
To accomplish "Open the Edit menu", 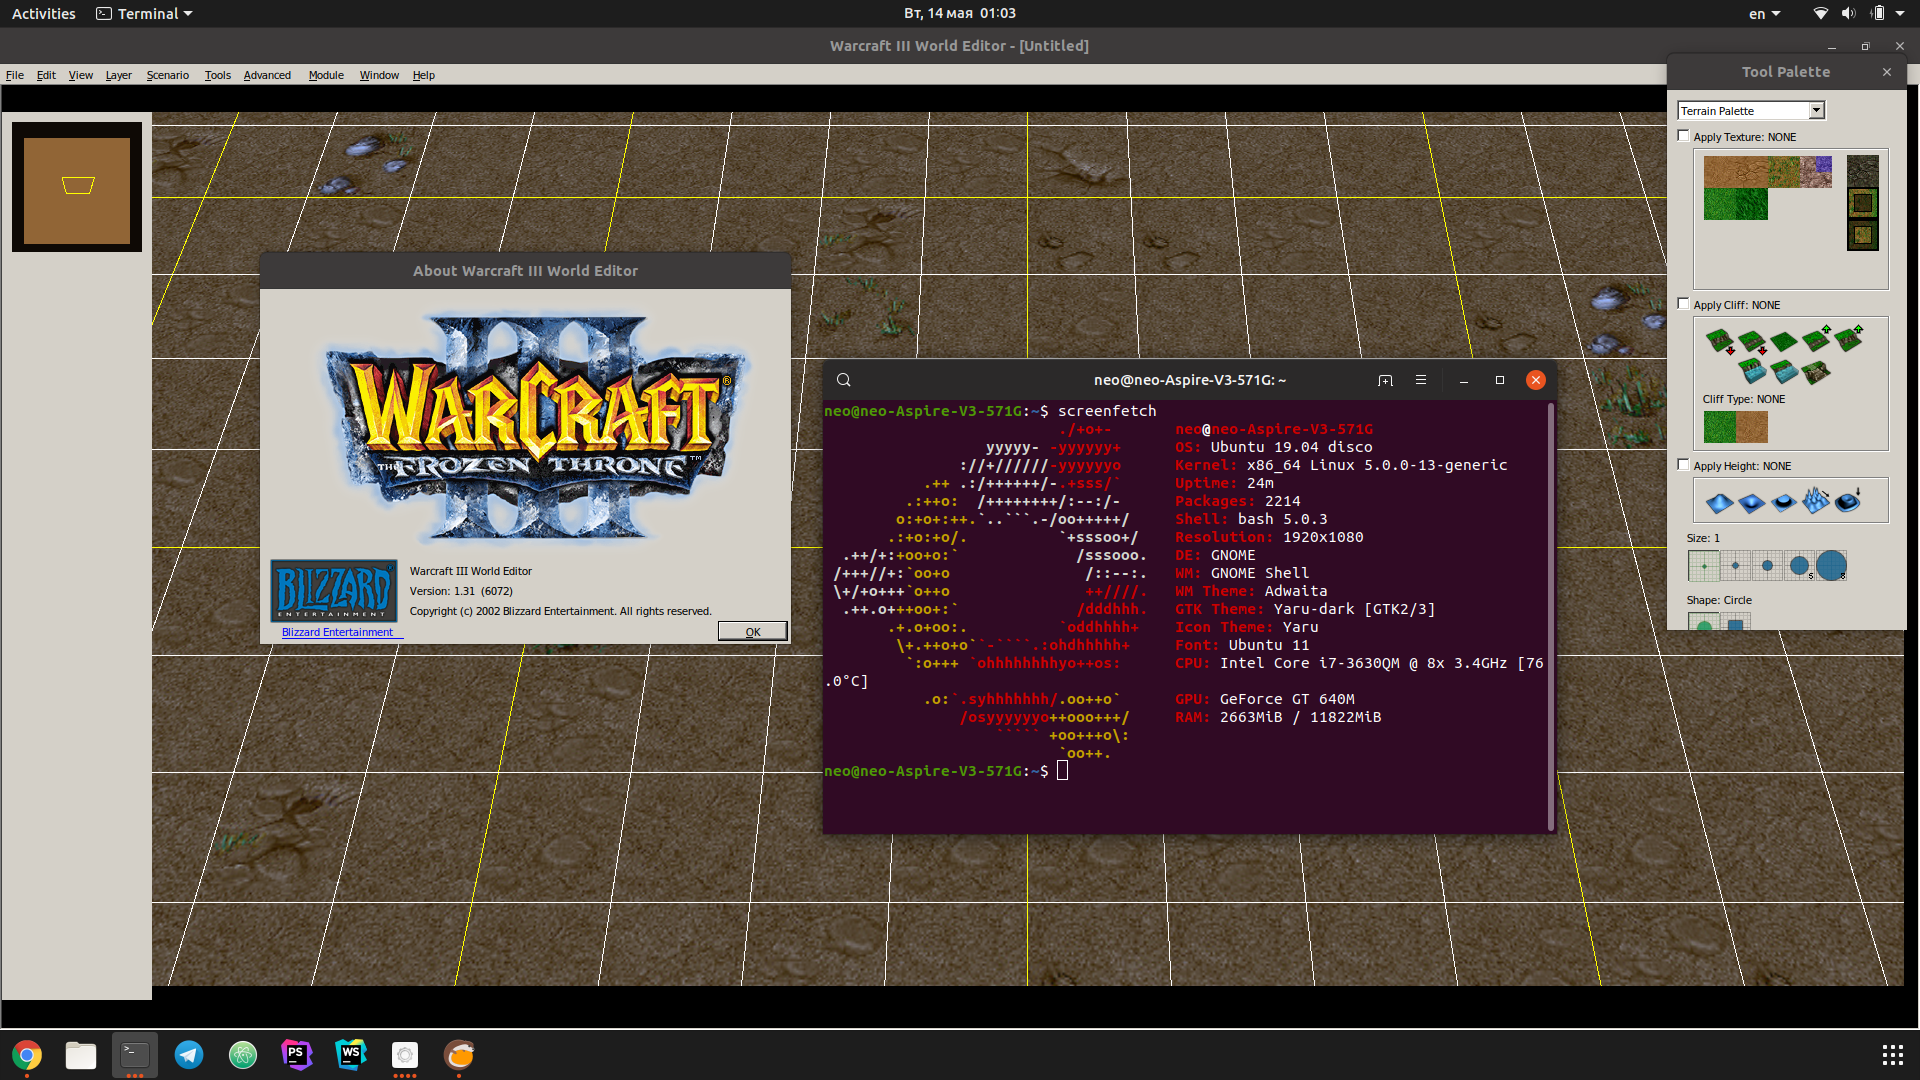I will [x=46, y=75].
